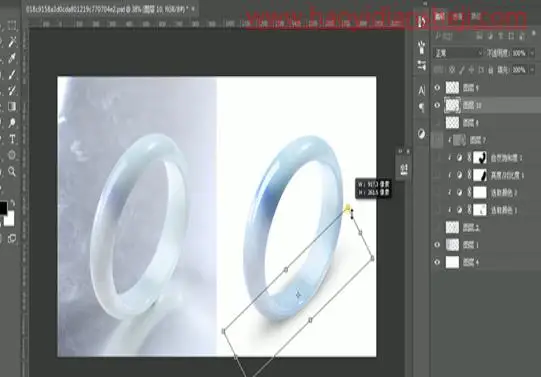
Task: Expand the fill percentage dropdown arrow
Action: (532, 70)
